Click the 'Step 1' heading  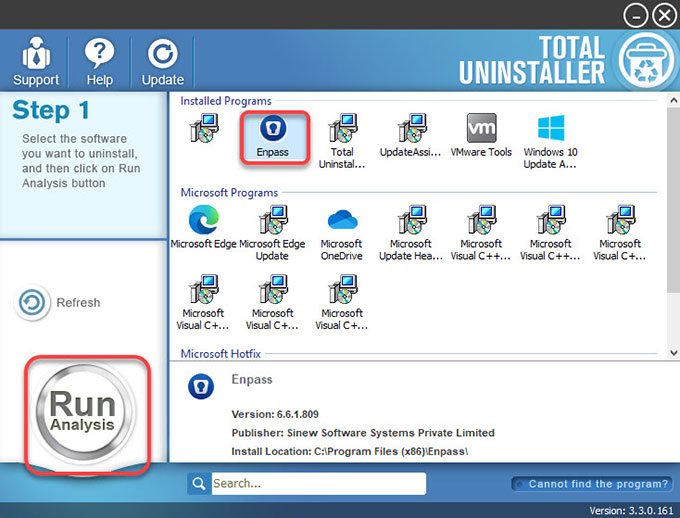tap(51, 110)
